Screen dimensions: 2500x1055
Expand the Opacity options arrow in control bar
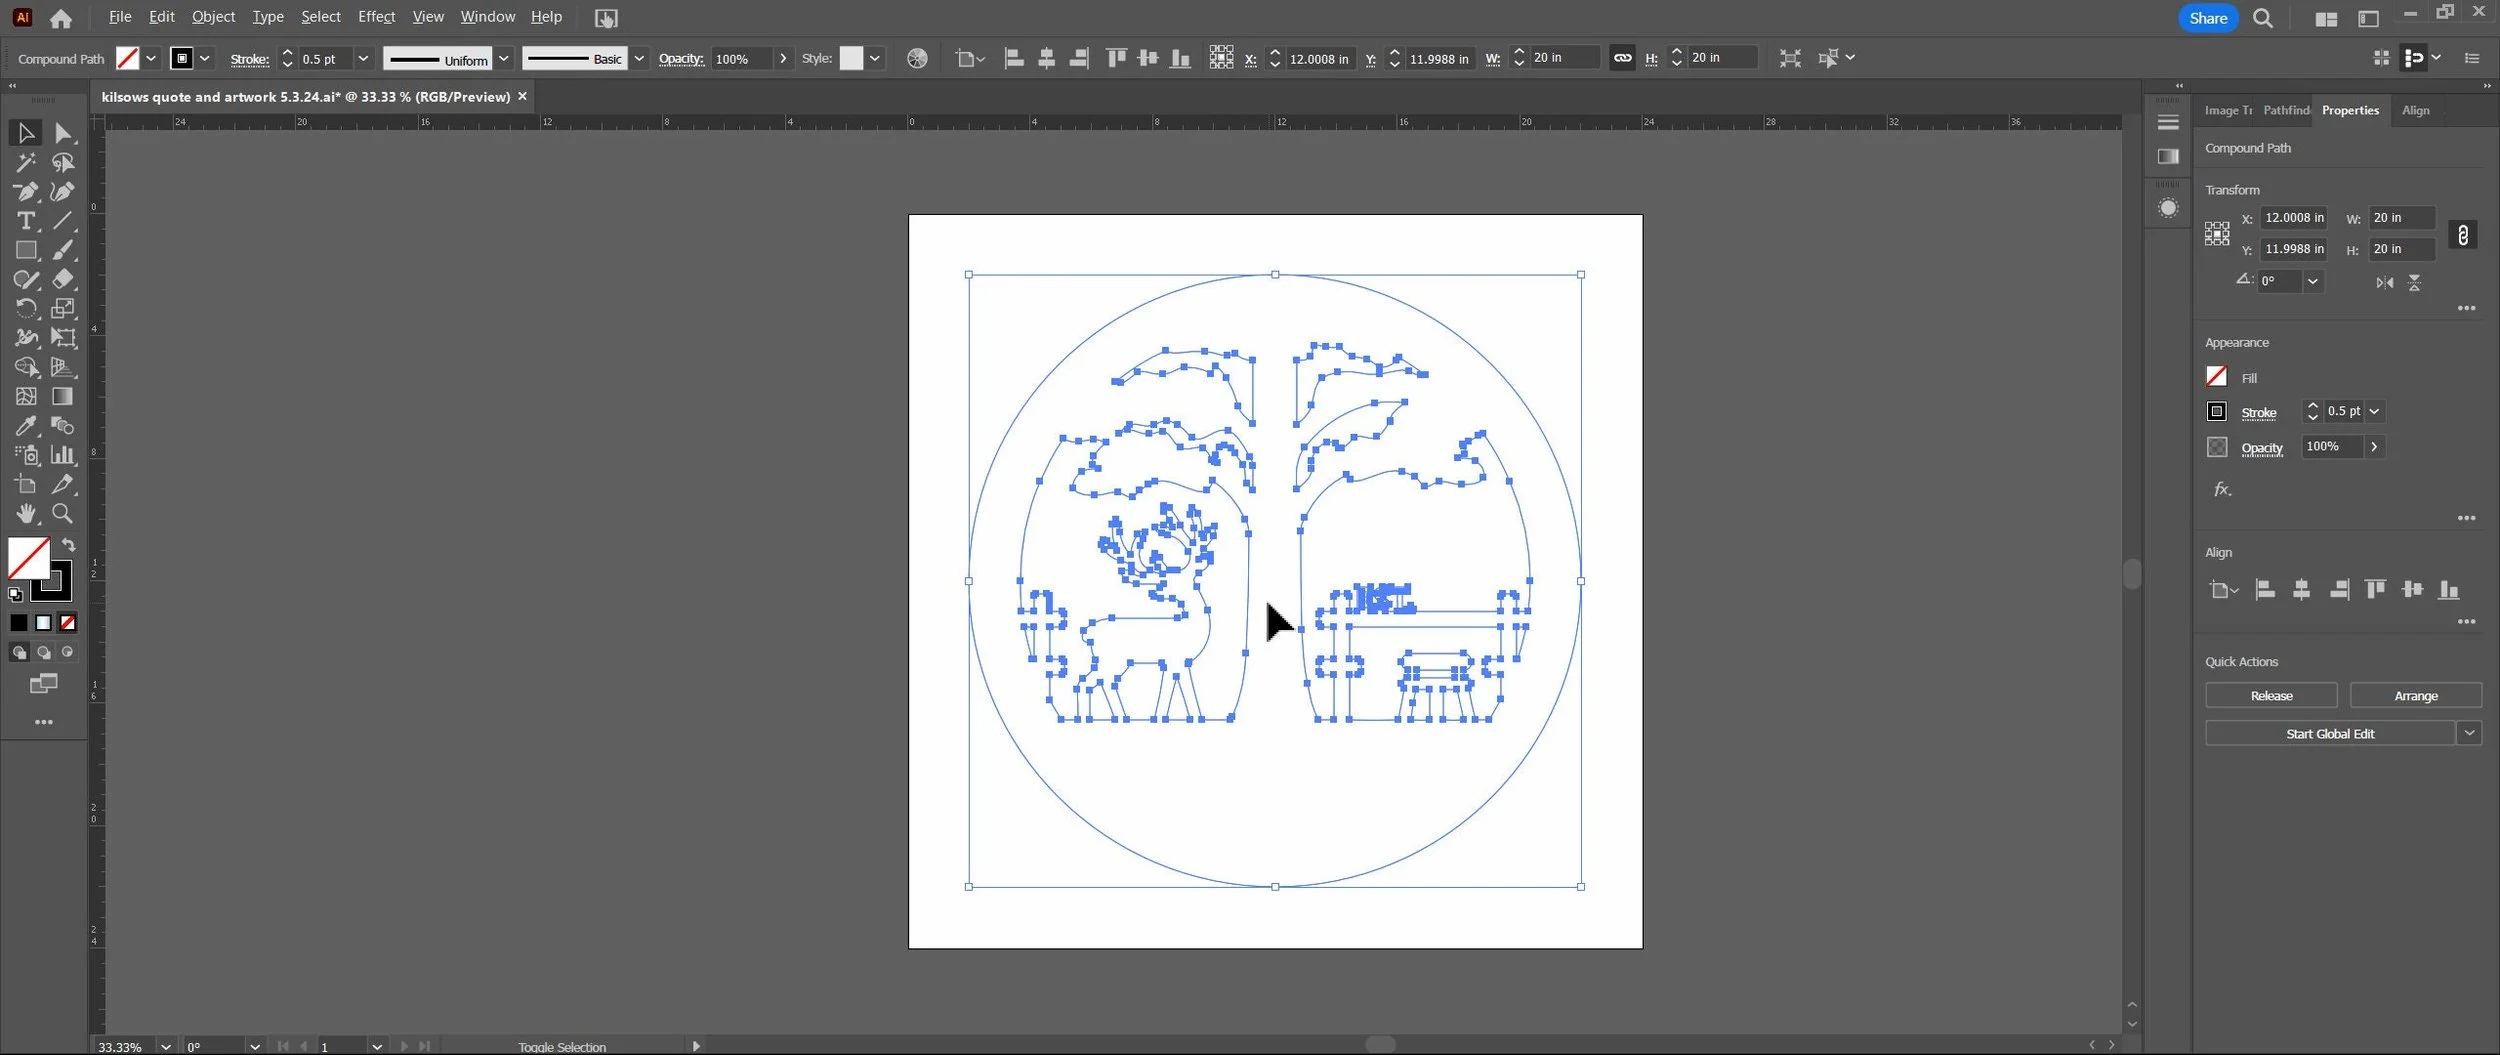tap(783, 58)
